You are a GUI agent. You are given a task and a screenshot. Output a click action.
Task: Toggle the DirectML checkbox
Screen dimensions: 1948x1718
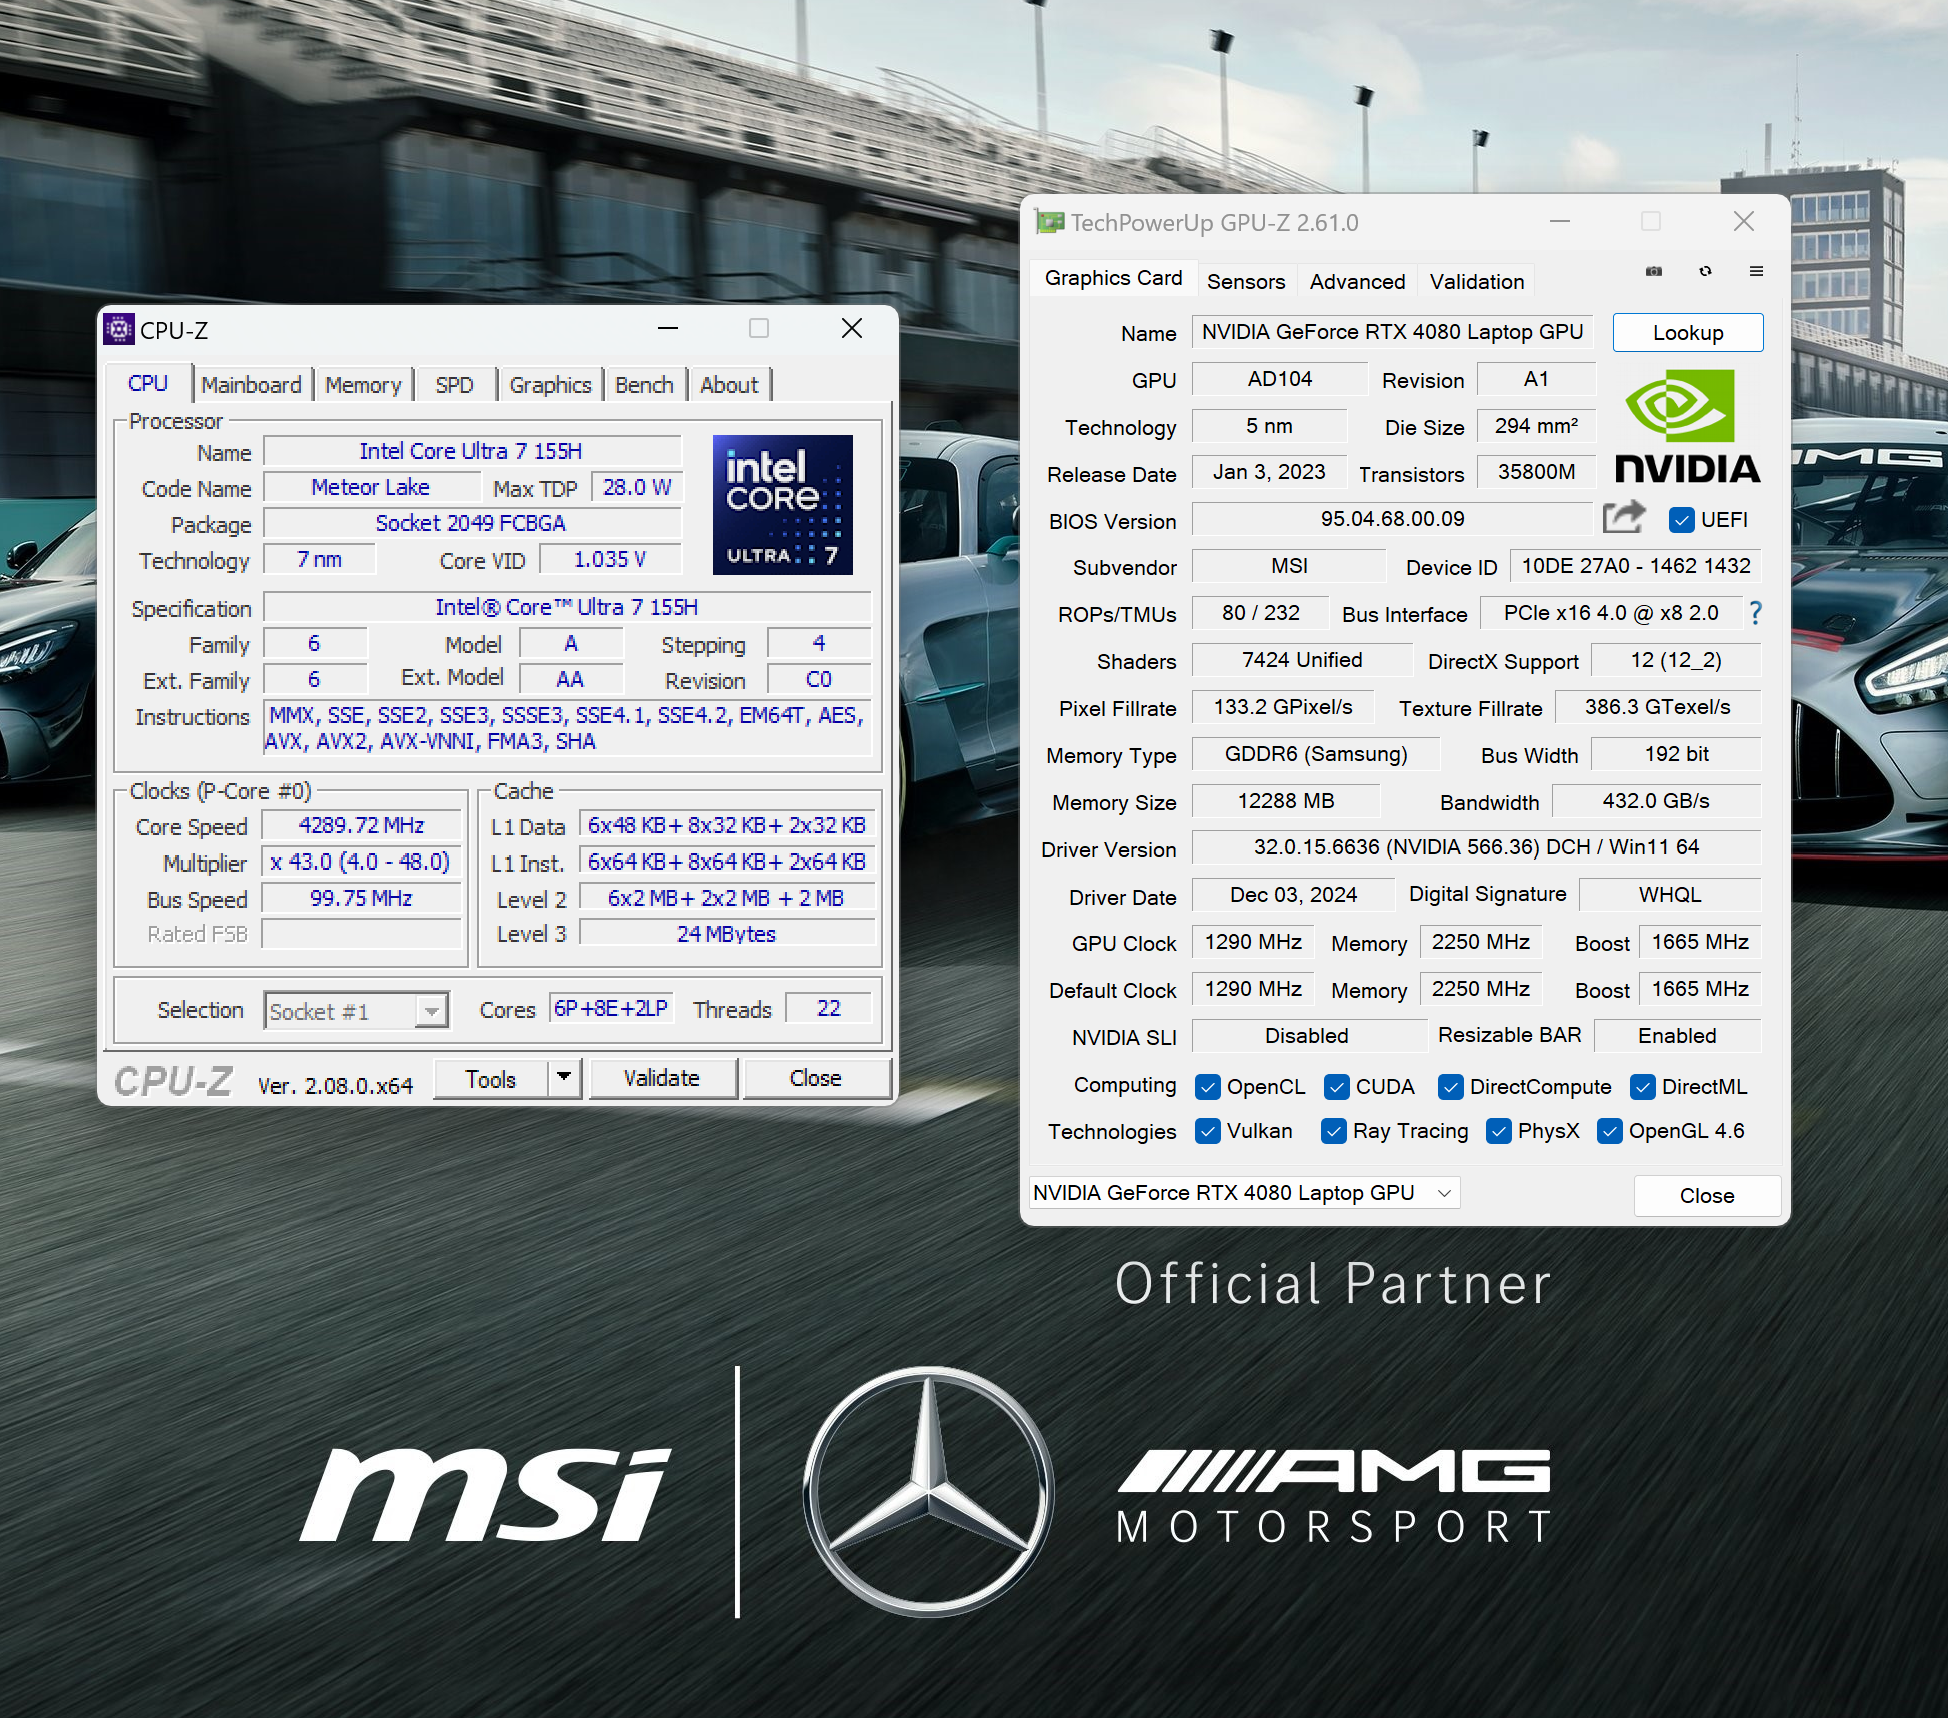point(1643,1087)
